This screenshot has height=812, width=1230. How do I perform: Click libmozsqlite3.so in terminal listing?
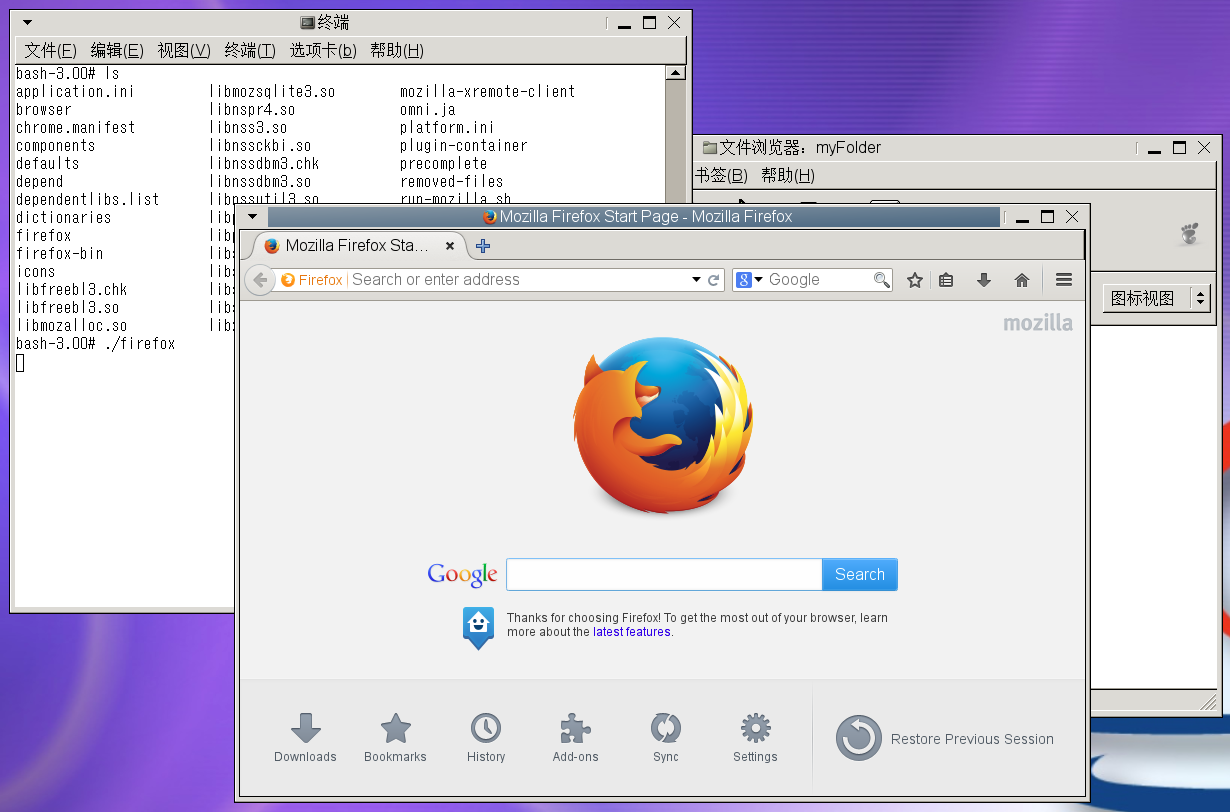pos(272,91)
